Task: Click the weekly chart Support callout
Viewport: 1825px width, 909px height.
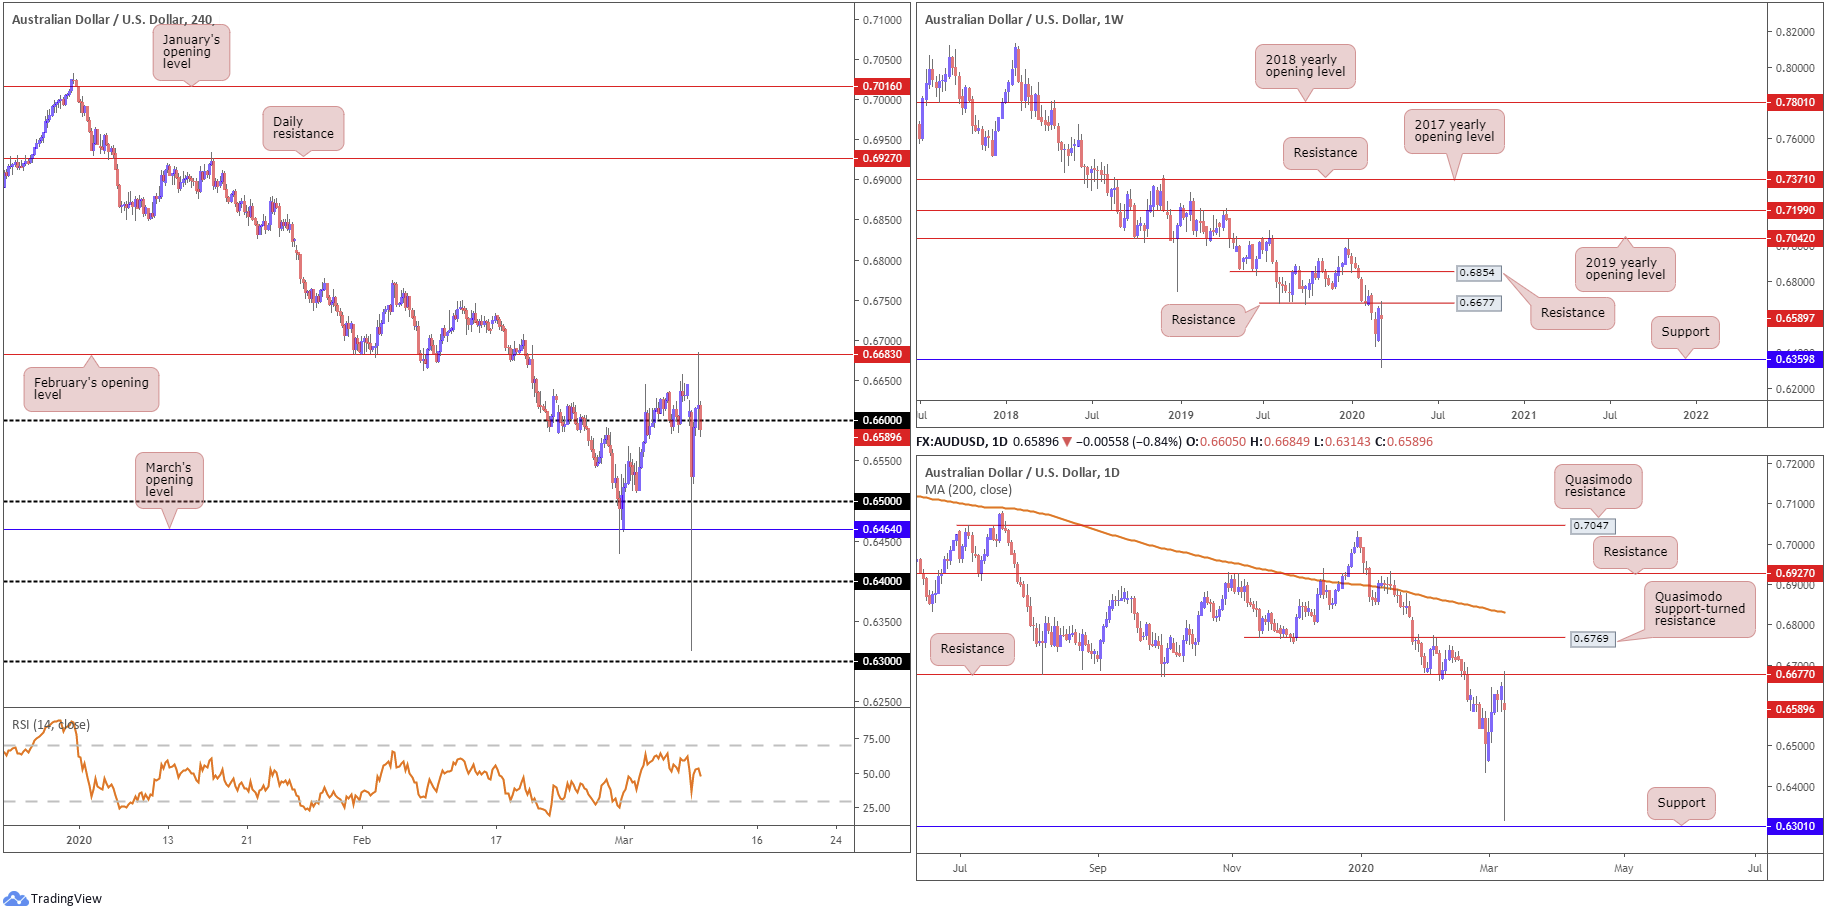Action: tap(1685, 332)
